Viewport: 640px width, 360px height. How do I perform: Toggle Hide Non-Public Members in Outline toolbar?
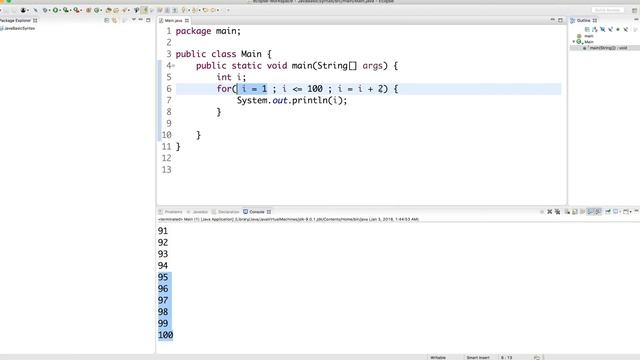coord(618,29)
